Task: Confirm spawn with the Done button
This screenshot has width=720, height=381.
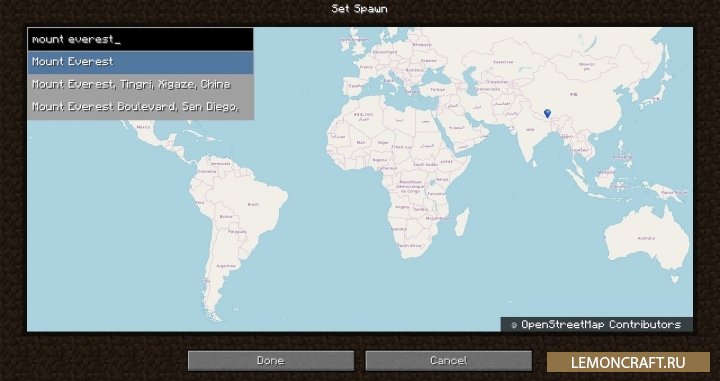Action: click(271, 361)
